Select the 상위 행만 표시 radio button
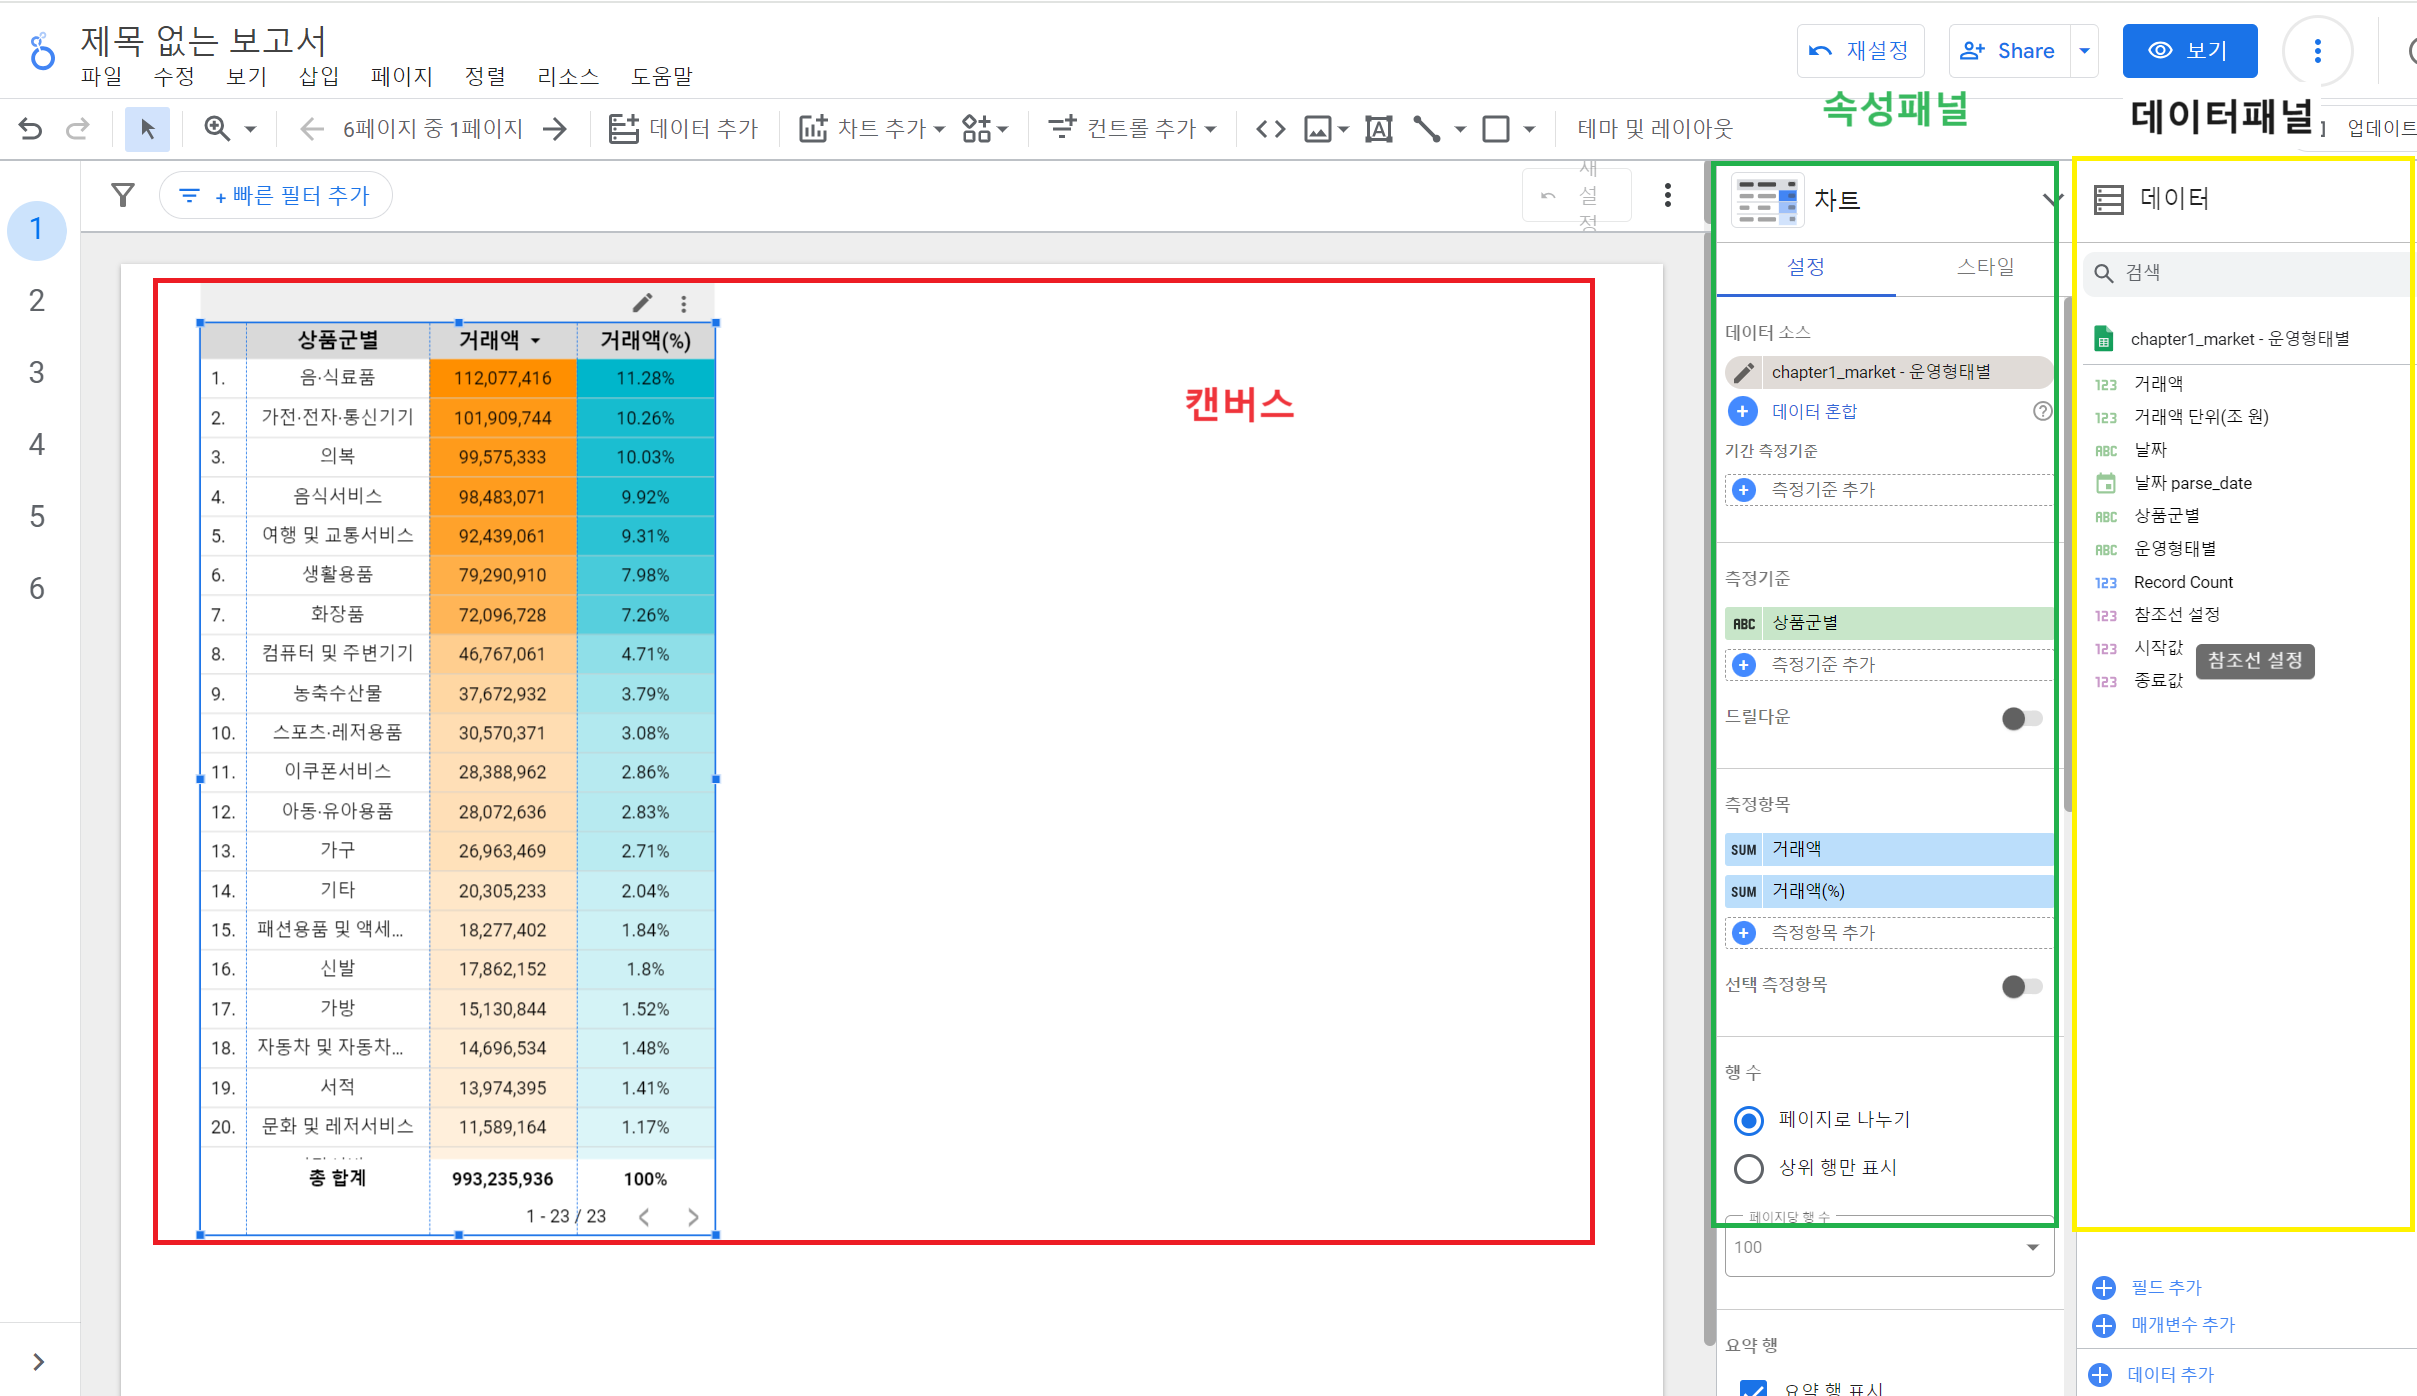The image size is (2417, 1396). pyautogui.click(x=1748, y=1168)
